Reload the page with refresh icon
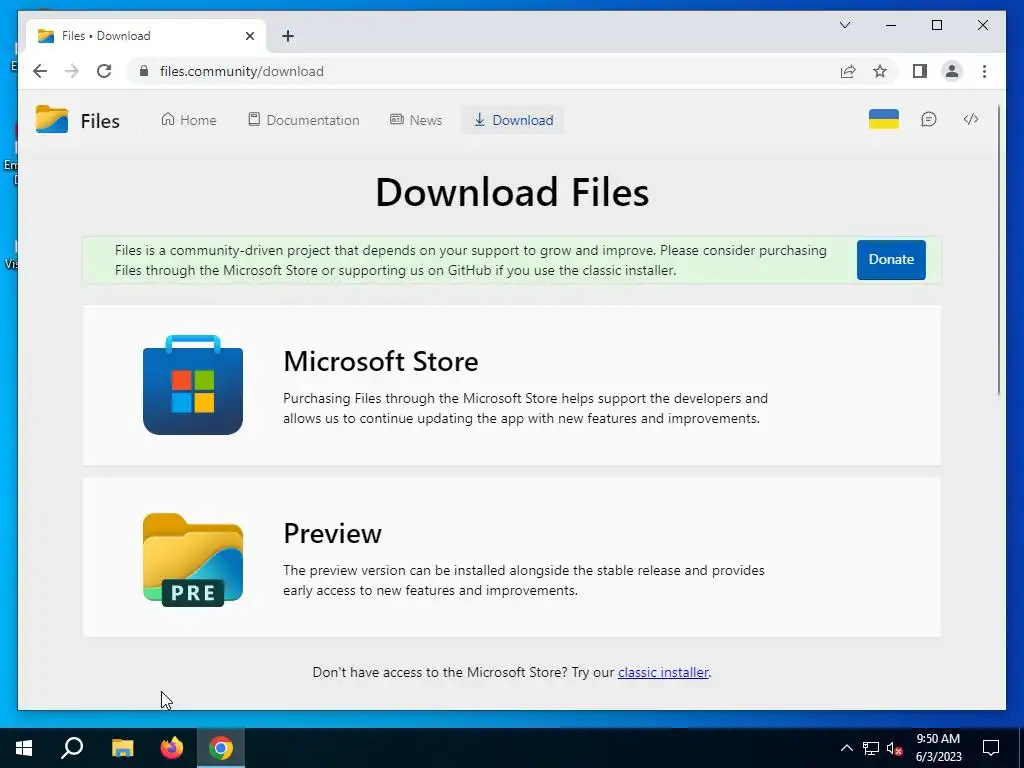1024x768 pixels. (x=104, y=71)
